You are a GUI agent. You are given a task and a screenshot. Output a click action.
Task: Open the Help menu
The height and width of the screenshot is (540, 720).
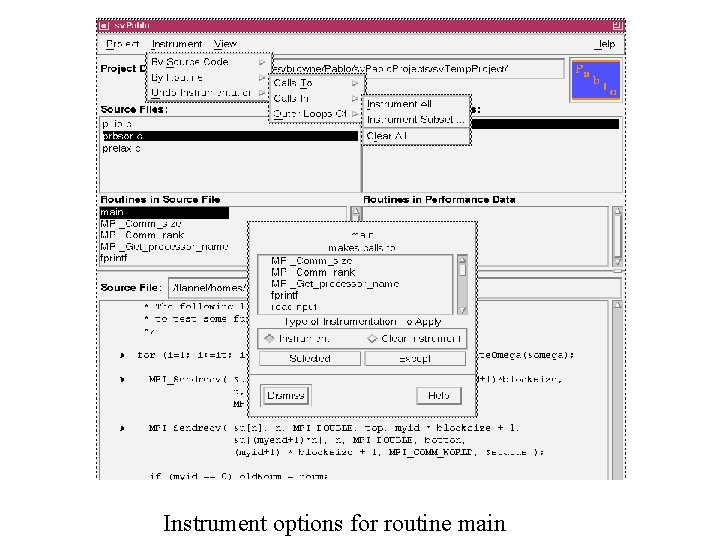click(x=605, y=44)
